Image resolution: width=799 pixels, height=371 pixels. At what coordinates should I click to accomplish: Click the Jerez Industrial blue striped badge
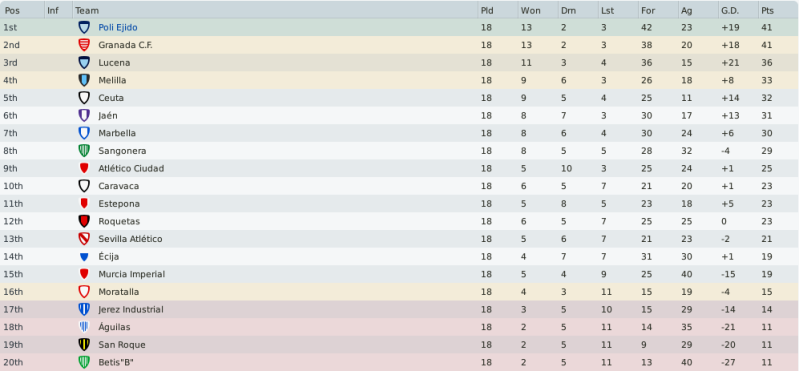[x=84, y=309]
